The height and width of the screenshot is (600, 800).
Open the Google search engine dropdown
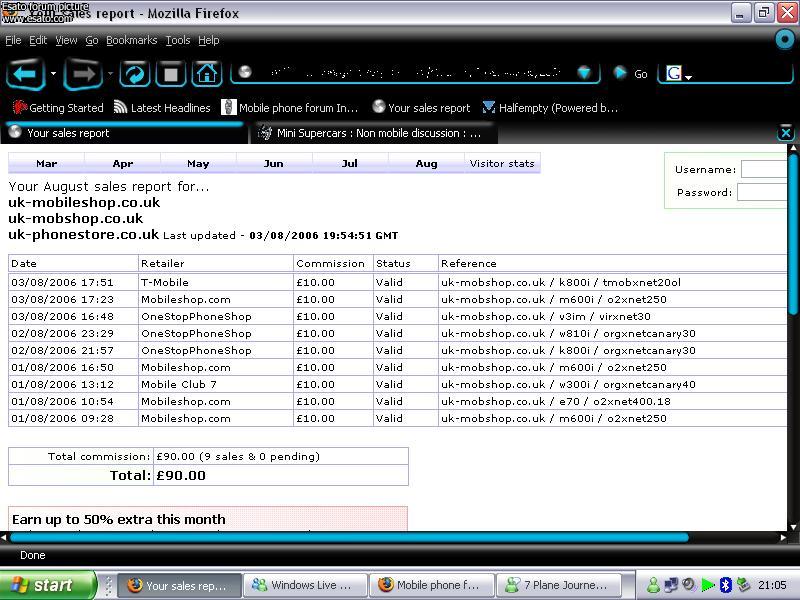coord(688,77)
